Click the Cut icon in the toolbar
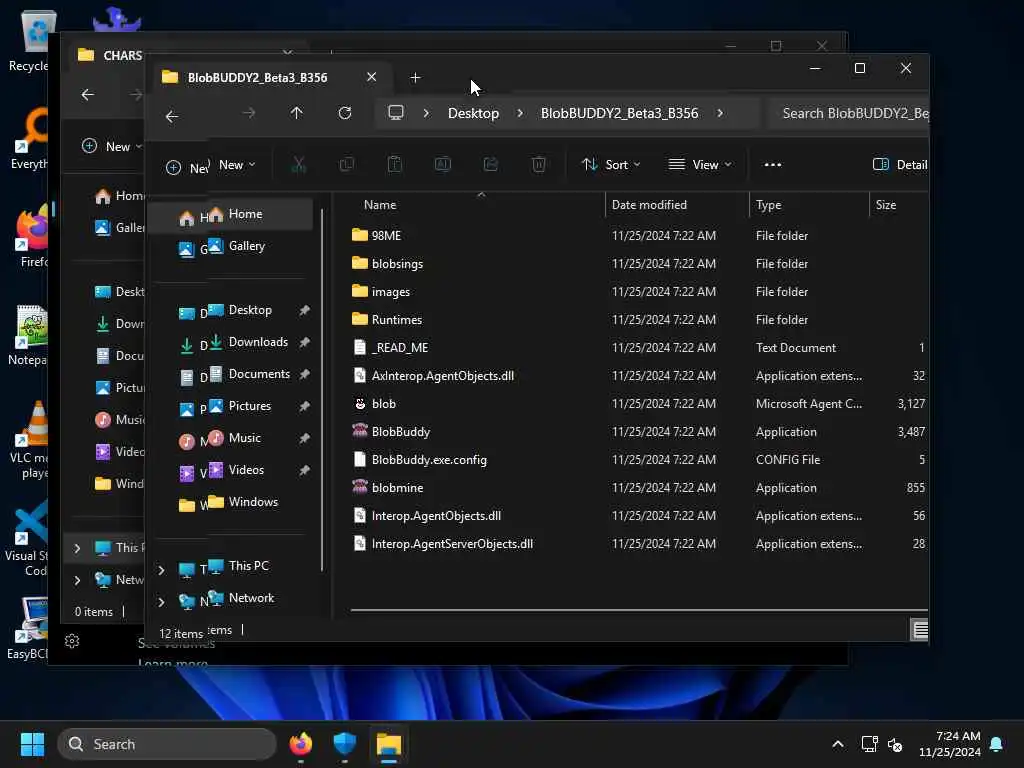 (298, 165)
